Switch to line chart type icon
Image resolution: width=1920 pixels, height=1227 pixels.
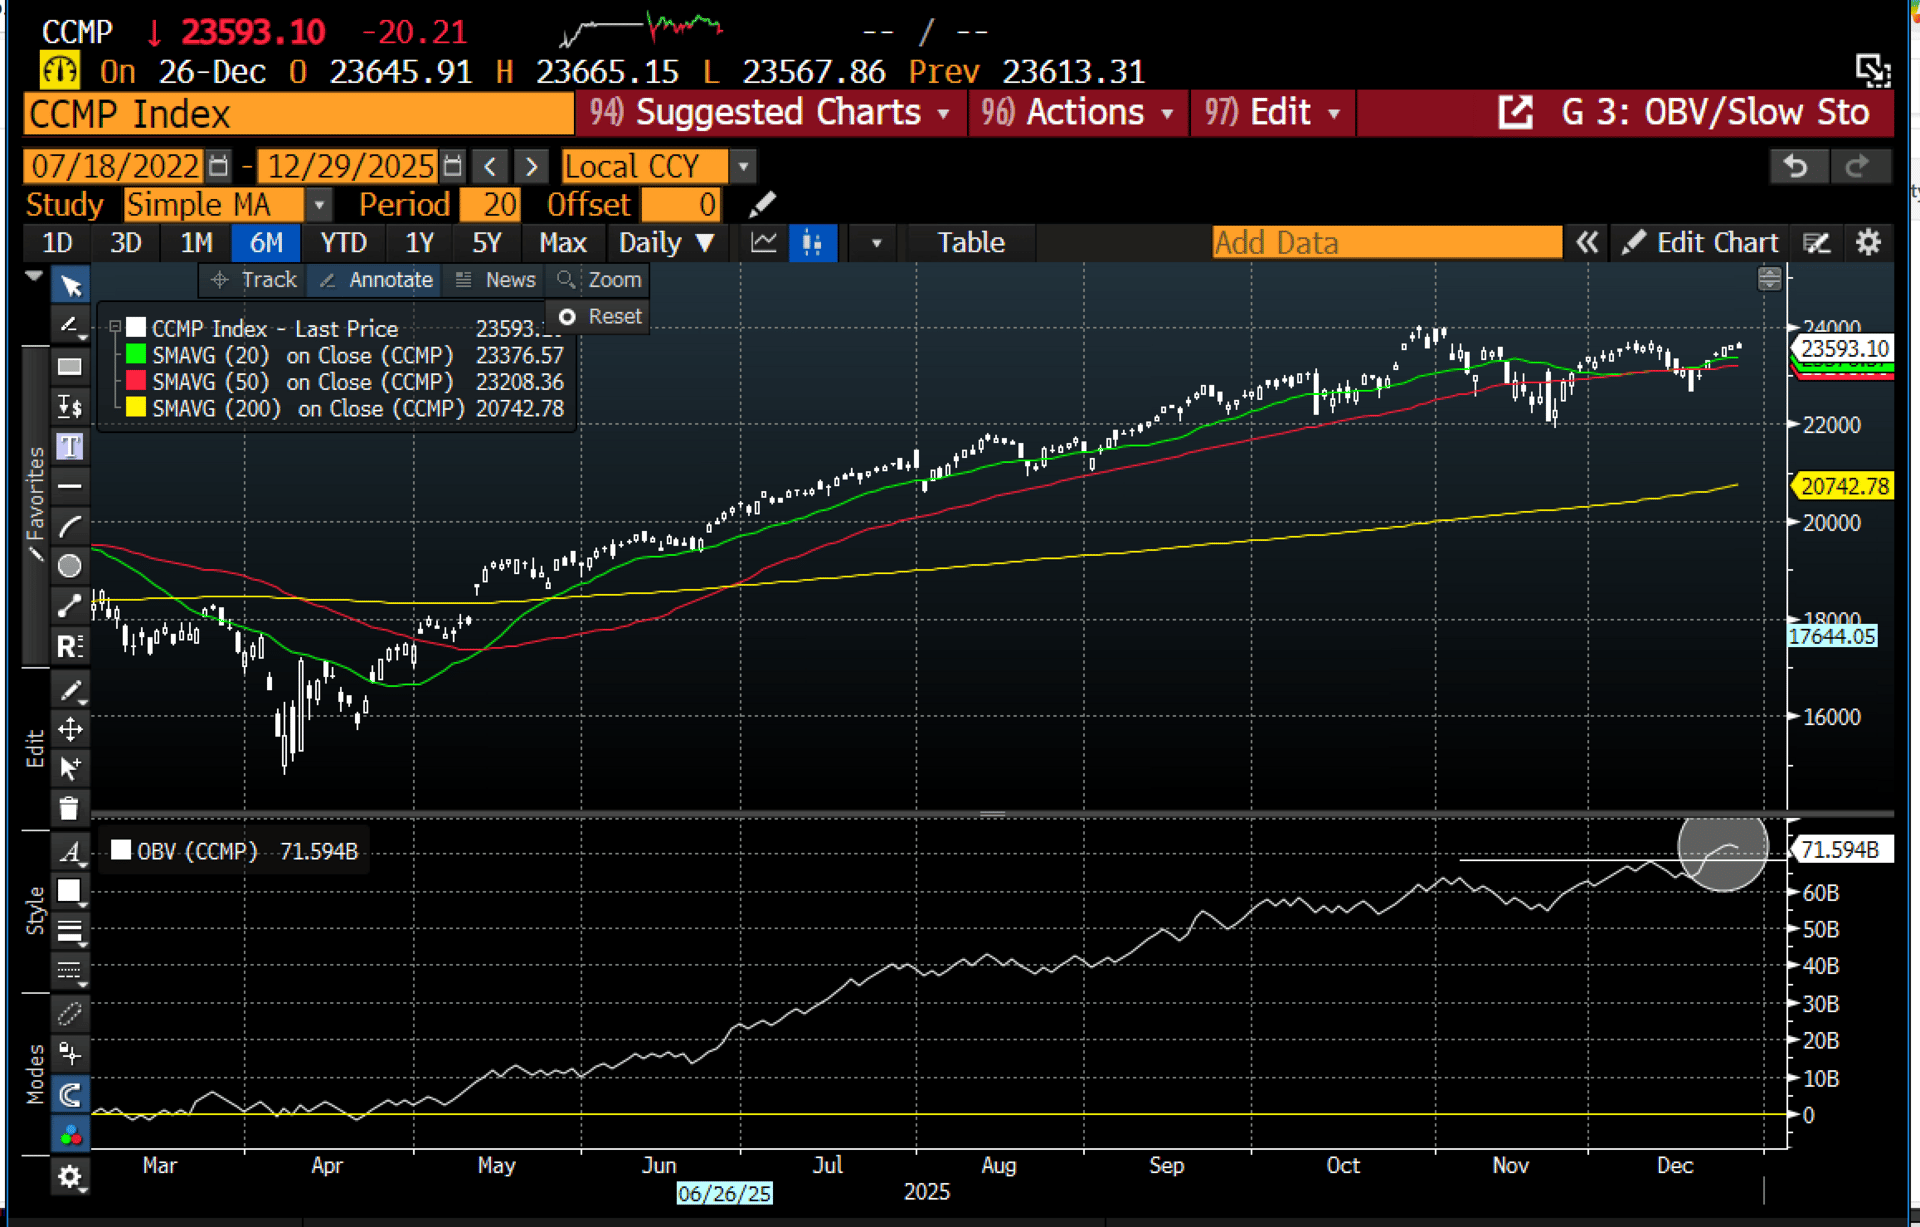click(x=764, y=243)
